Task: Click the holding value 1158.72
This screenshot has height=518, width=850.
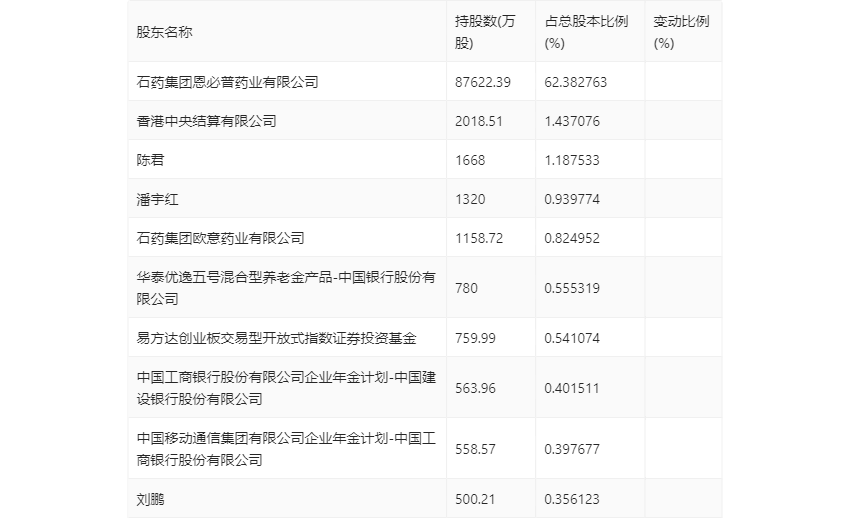Action: (479, 238)
